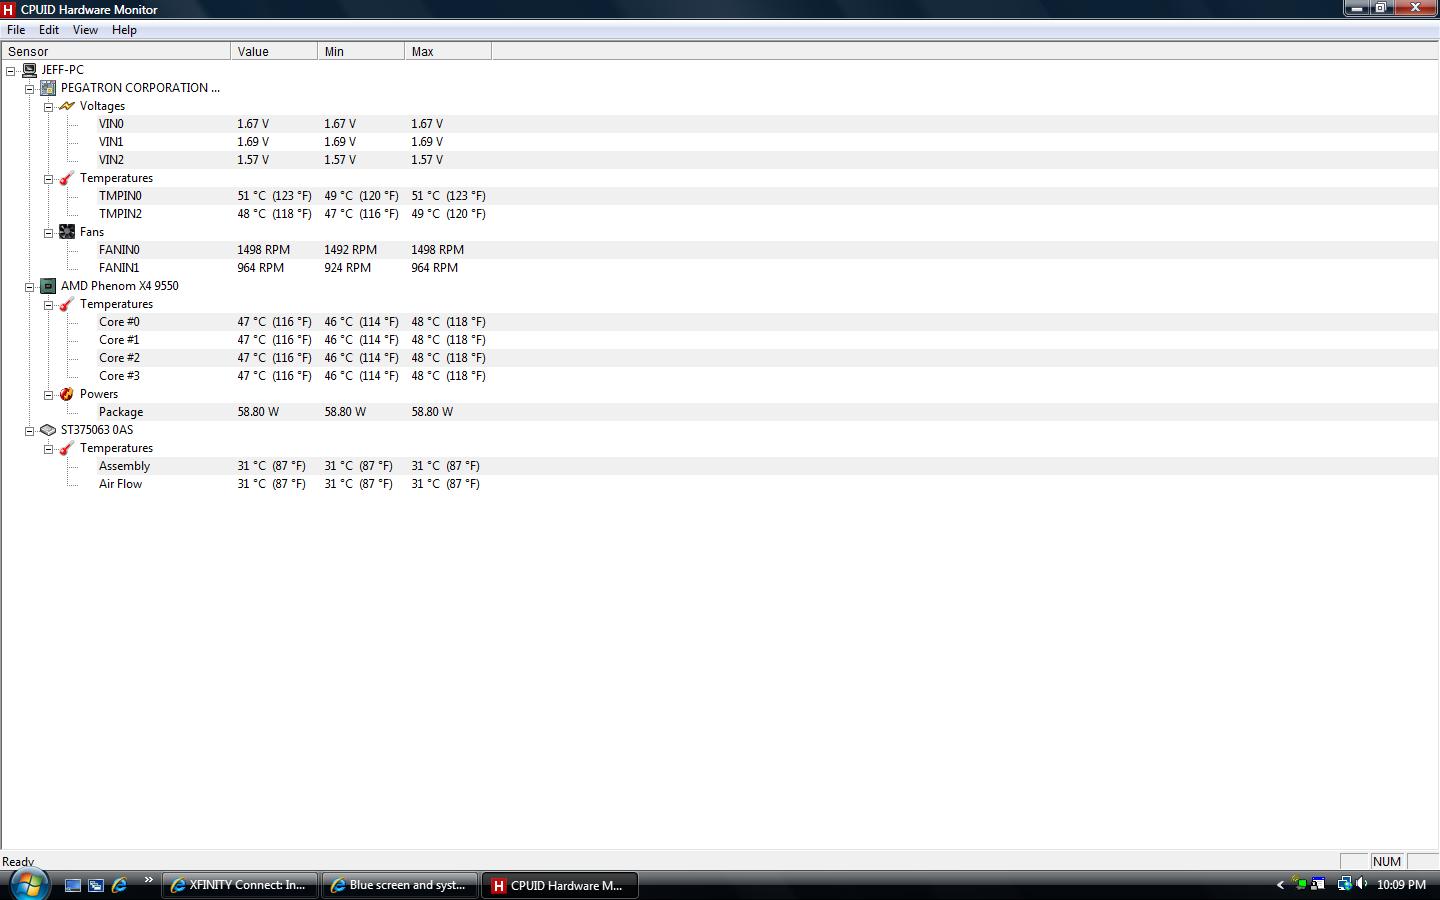Click the 924 RPM minimum fan value
The image size is (1440, 900).
click(x=347, y=268)
